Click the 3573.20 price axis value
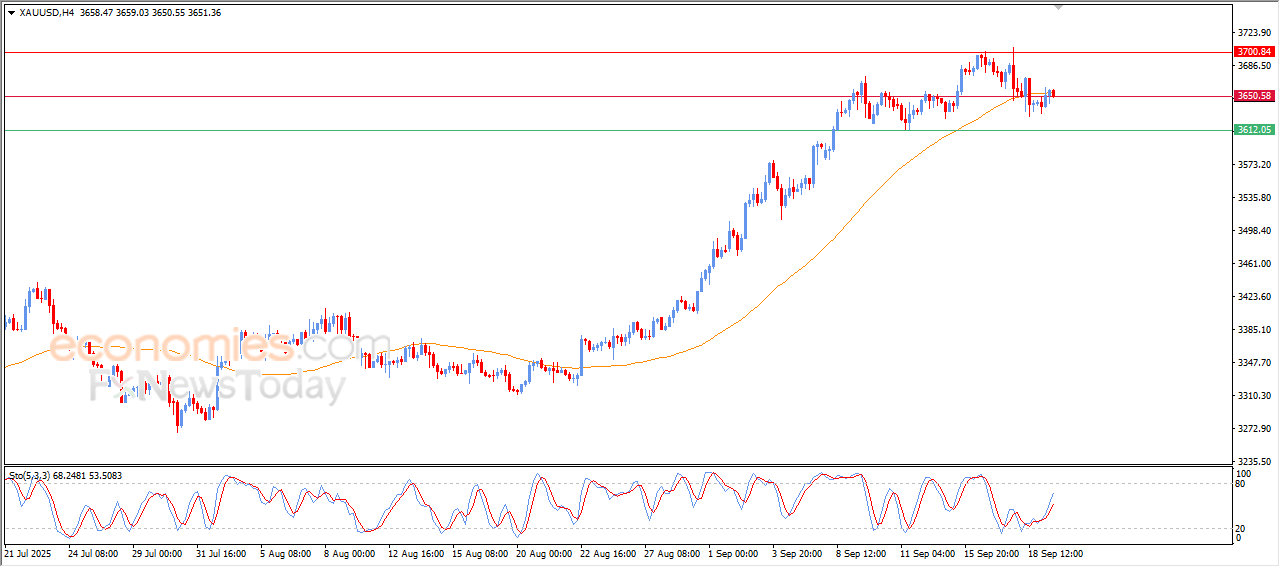Image resolution: width=1280 pixels, height=567 pixels. (x=1254, y=164)
